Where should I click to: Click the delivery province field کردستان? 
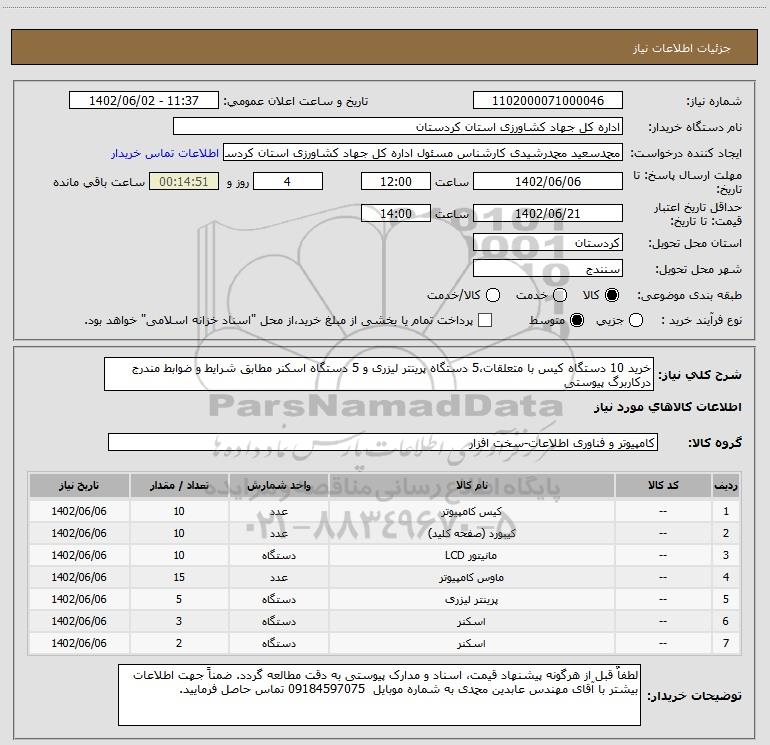(x=548, y=242)
